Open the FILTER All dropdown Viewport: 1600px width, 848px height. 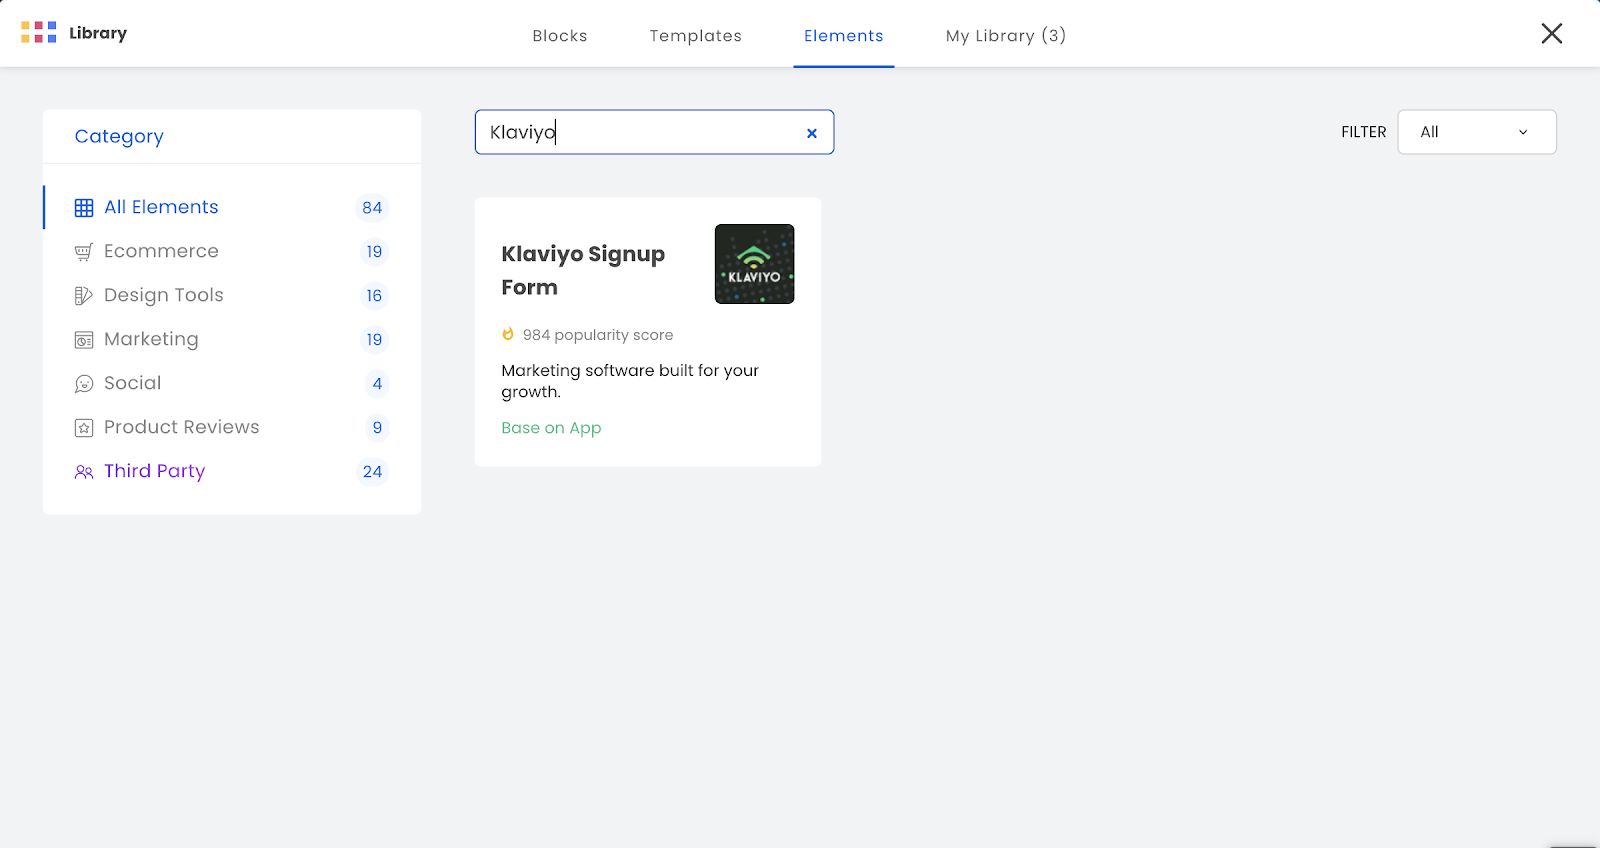(1477, 132)
